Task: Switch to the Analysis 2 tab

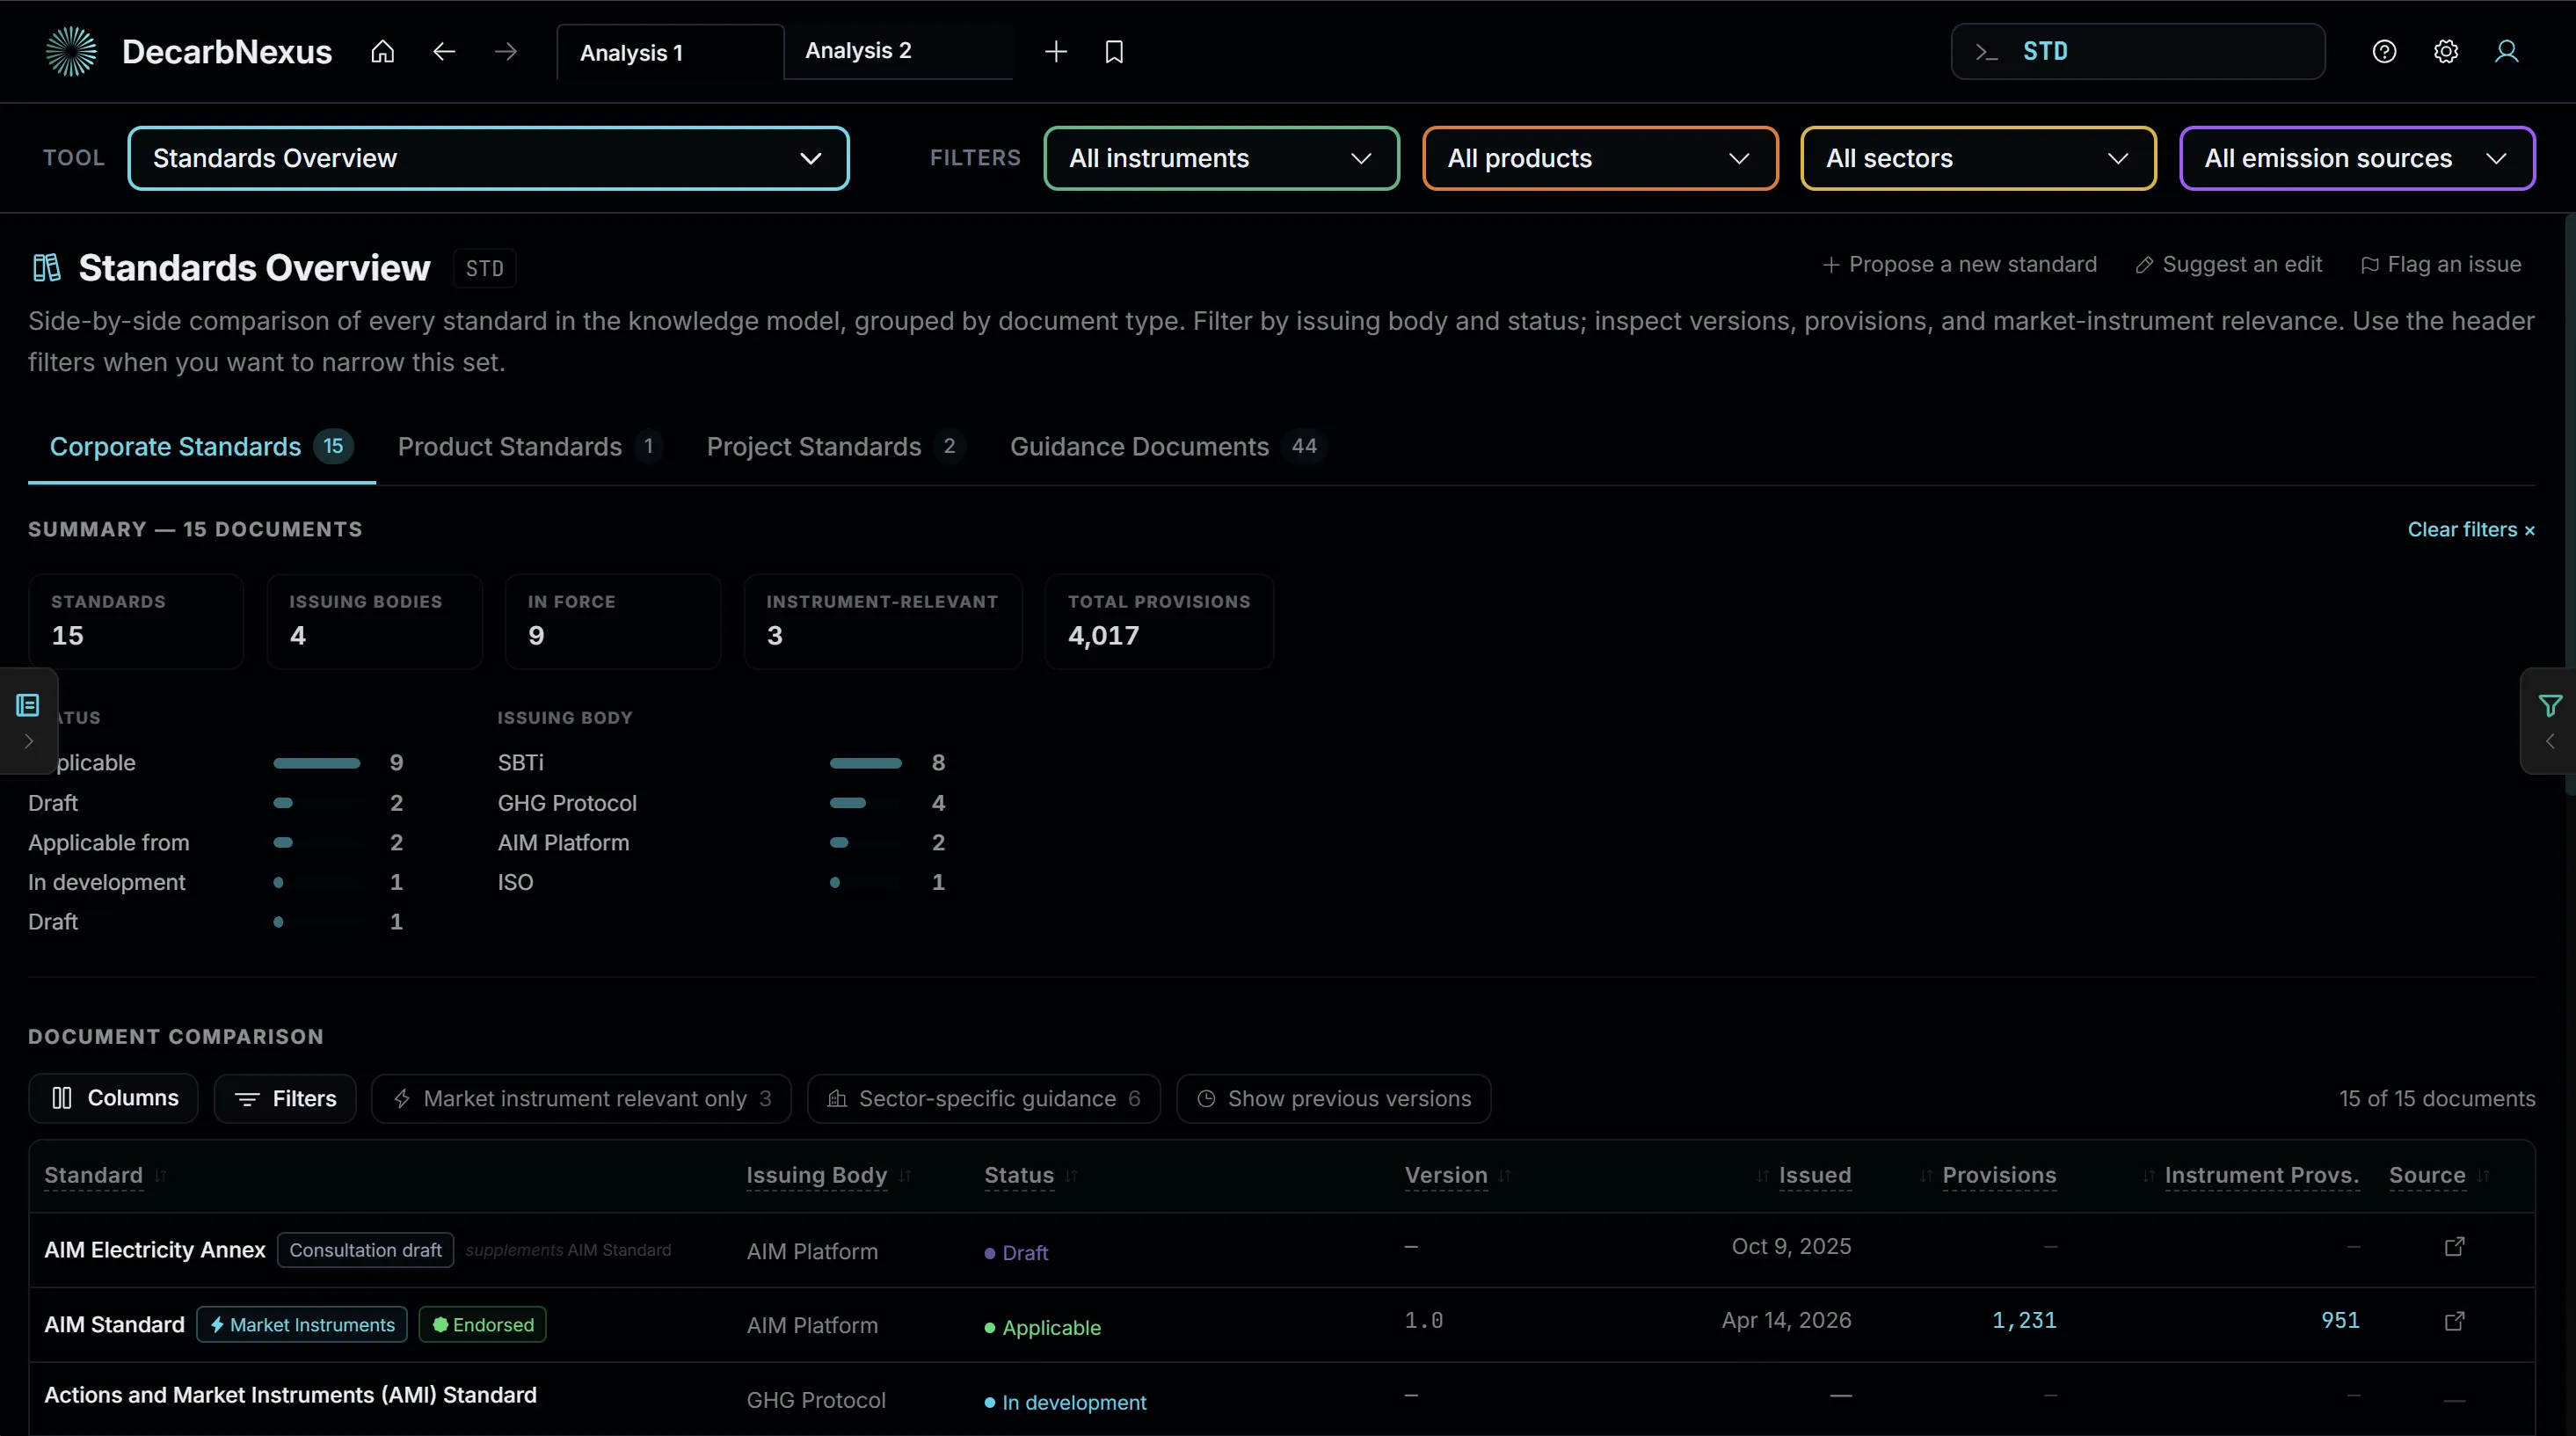Action: pyautogui.click(x=898, y=51)
